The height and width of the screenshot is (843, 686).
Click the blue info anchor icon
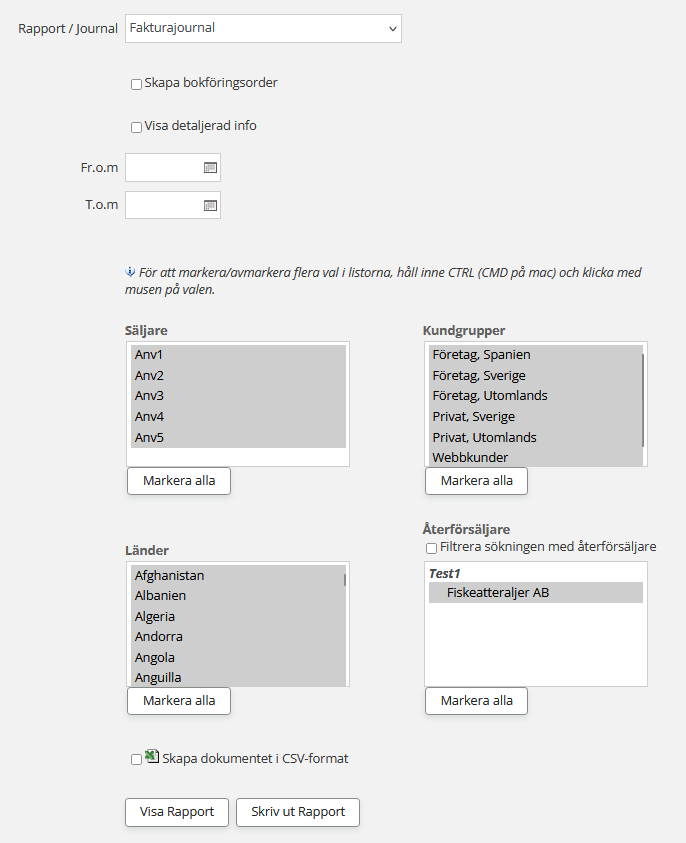pos(129,272)
